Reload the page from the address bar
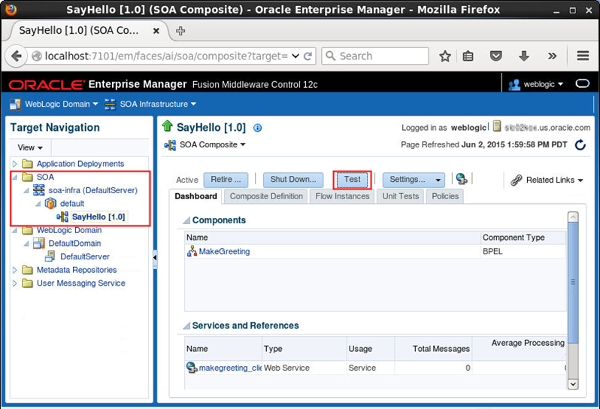Image resolution: width=600 pixels, height=409 pixels. coord(309,56)
